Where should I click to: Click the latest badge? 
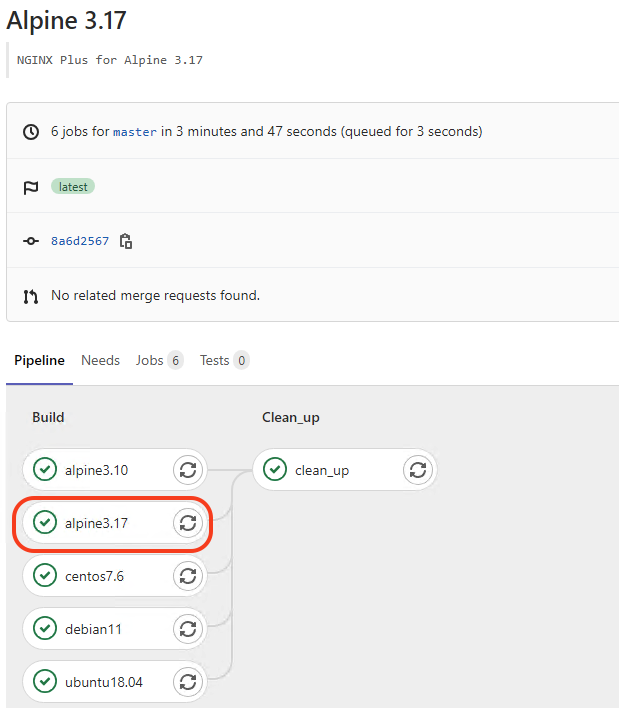73,186
